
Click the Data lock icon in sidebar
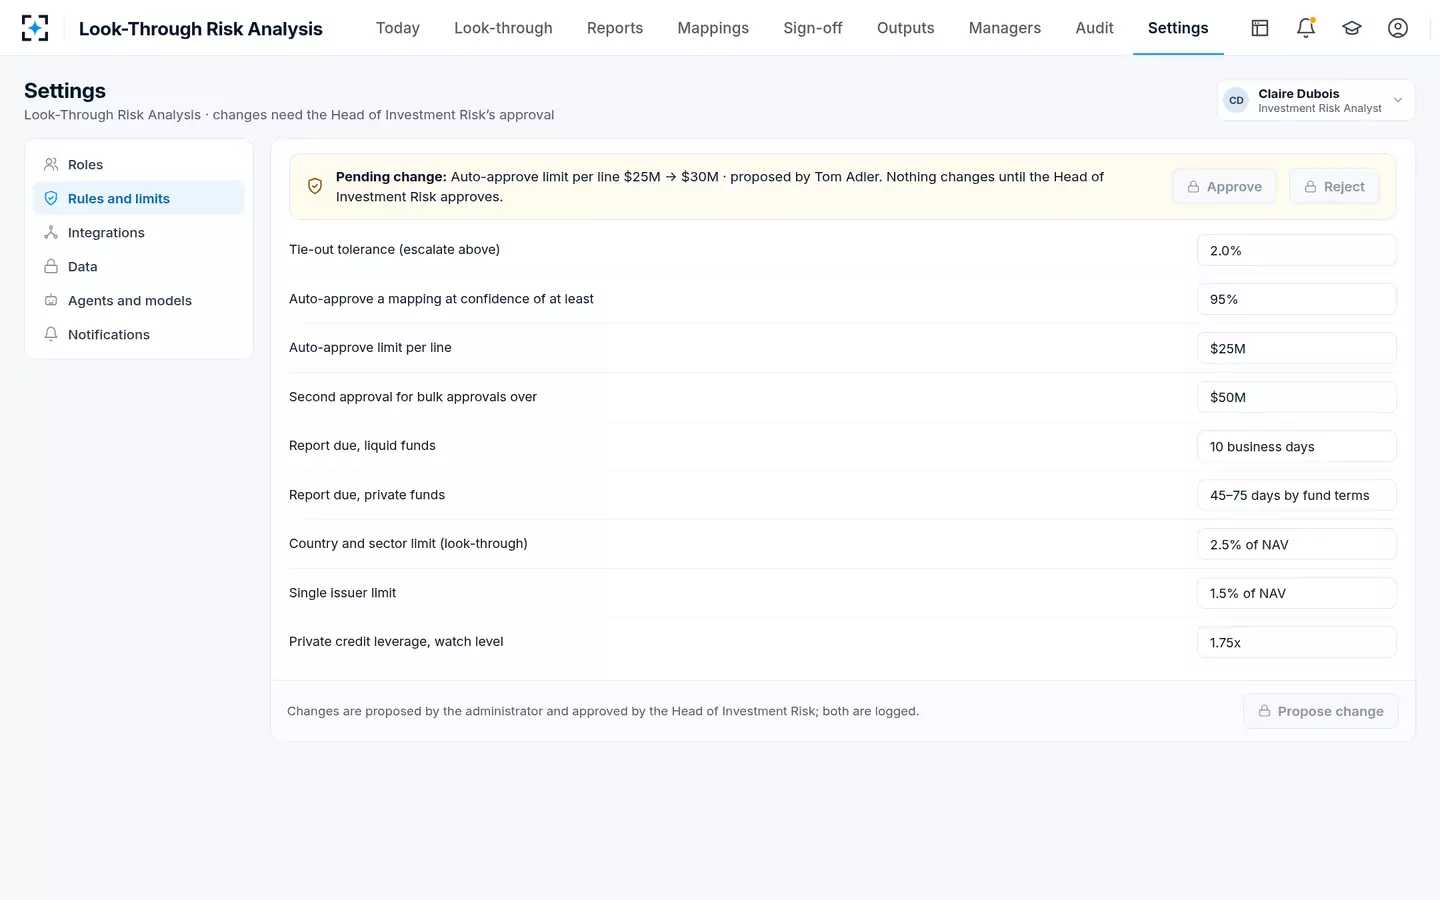[x=51, y=266]
